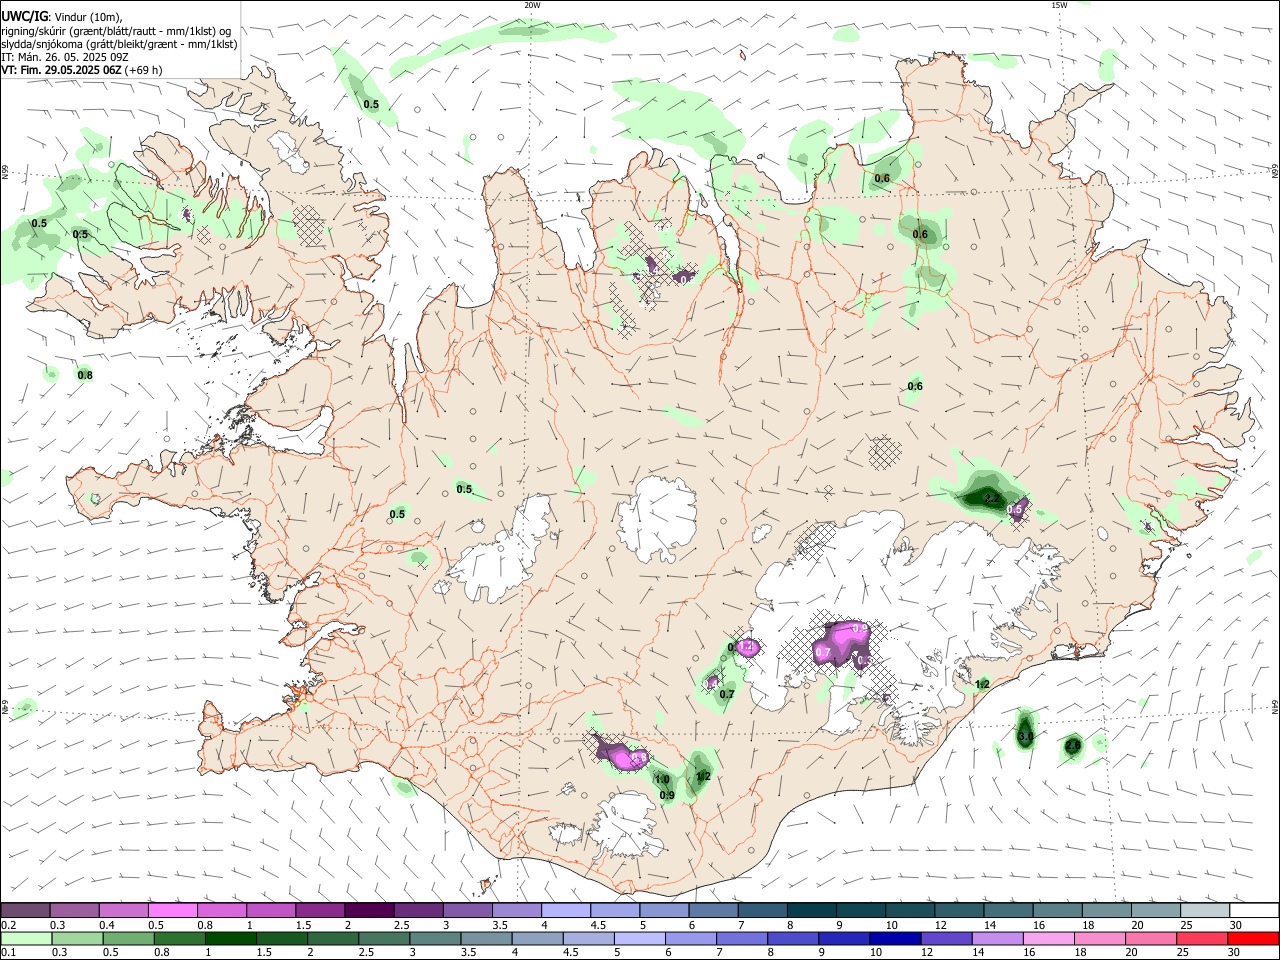This screenshot has height=960, width=1280.
Task: Click the 'slydda/snjókoma (grátt/bleikt/grænt' description line
Action: pos(119,44)
